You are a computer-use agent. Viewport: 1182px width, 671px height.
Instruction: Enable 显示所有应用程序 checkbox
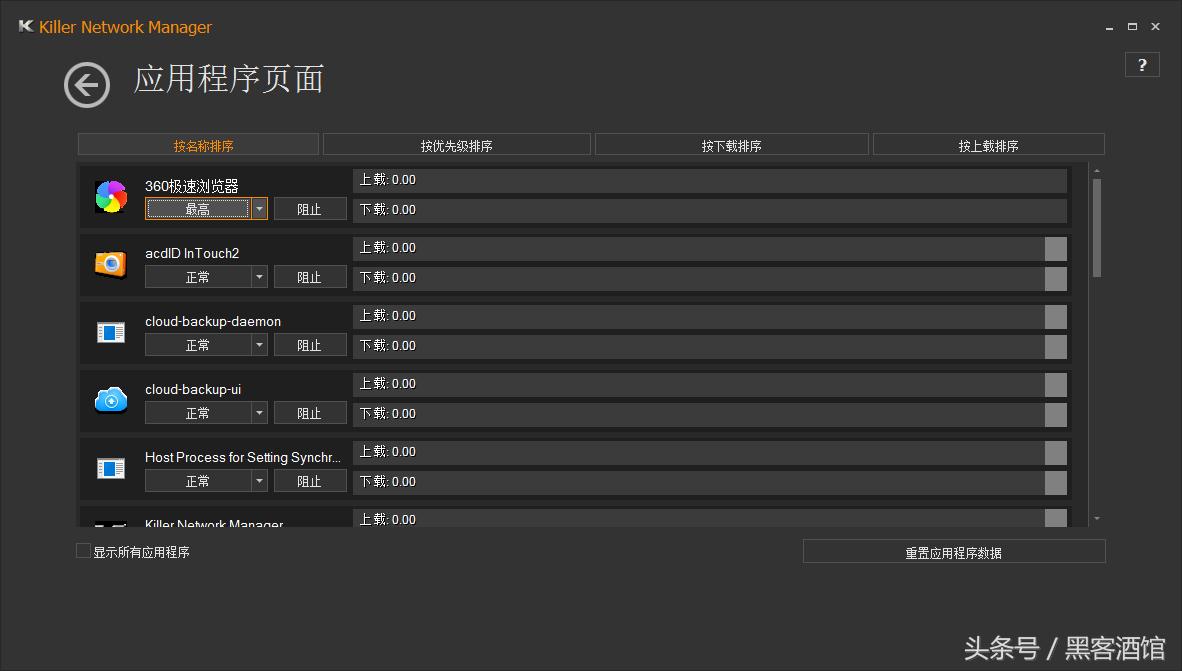[x=83, y=550]
